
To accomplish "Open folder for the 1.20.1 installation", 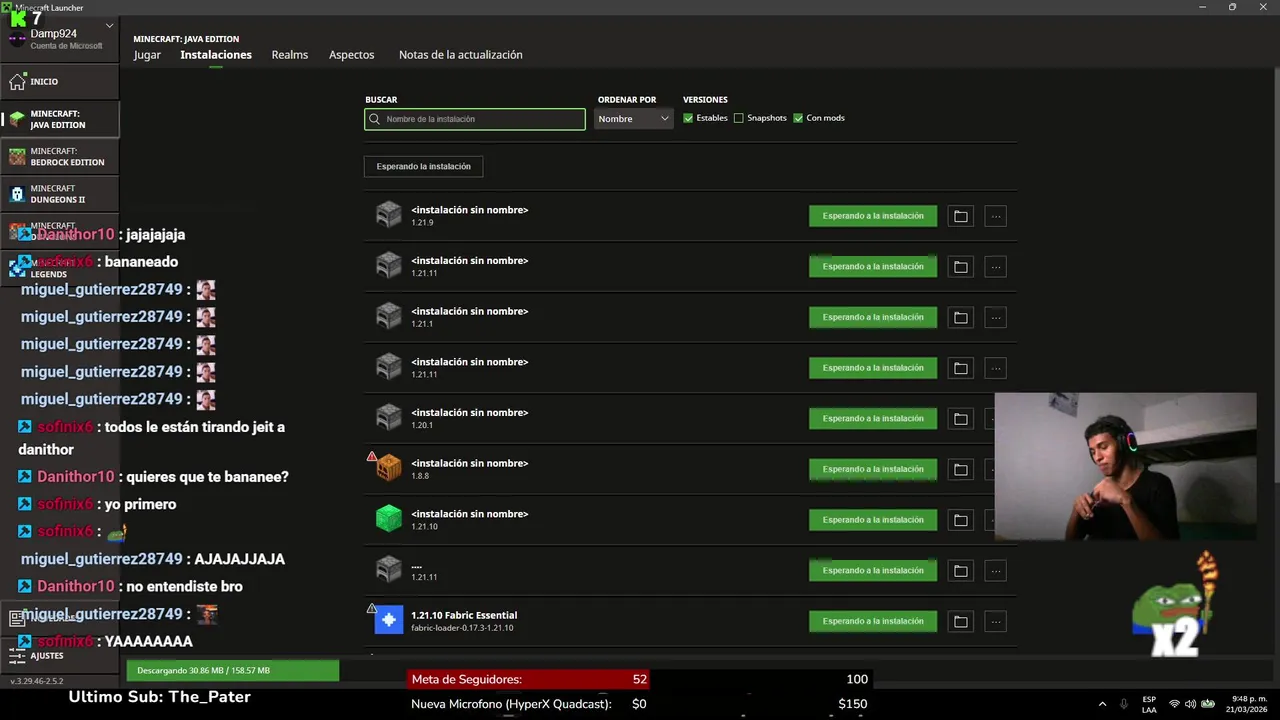I will tap(960, 419).
